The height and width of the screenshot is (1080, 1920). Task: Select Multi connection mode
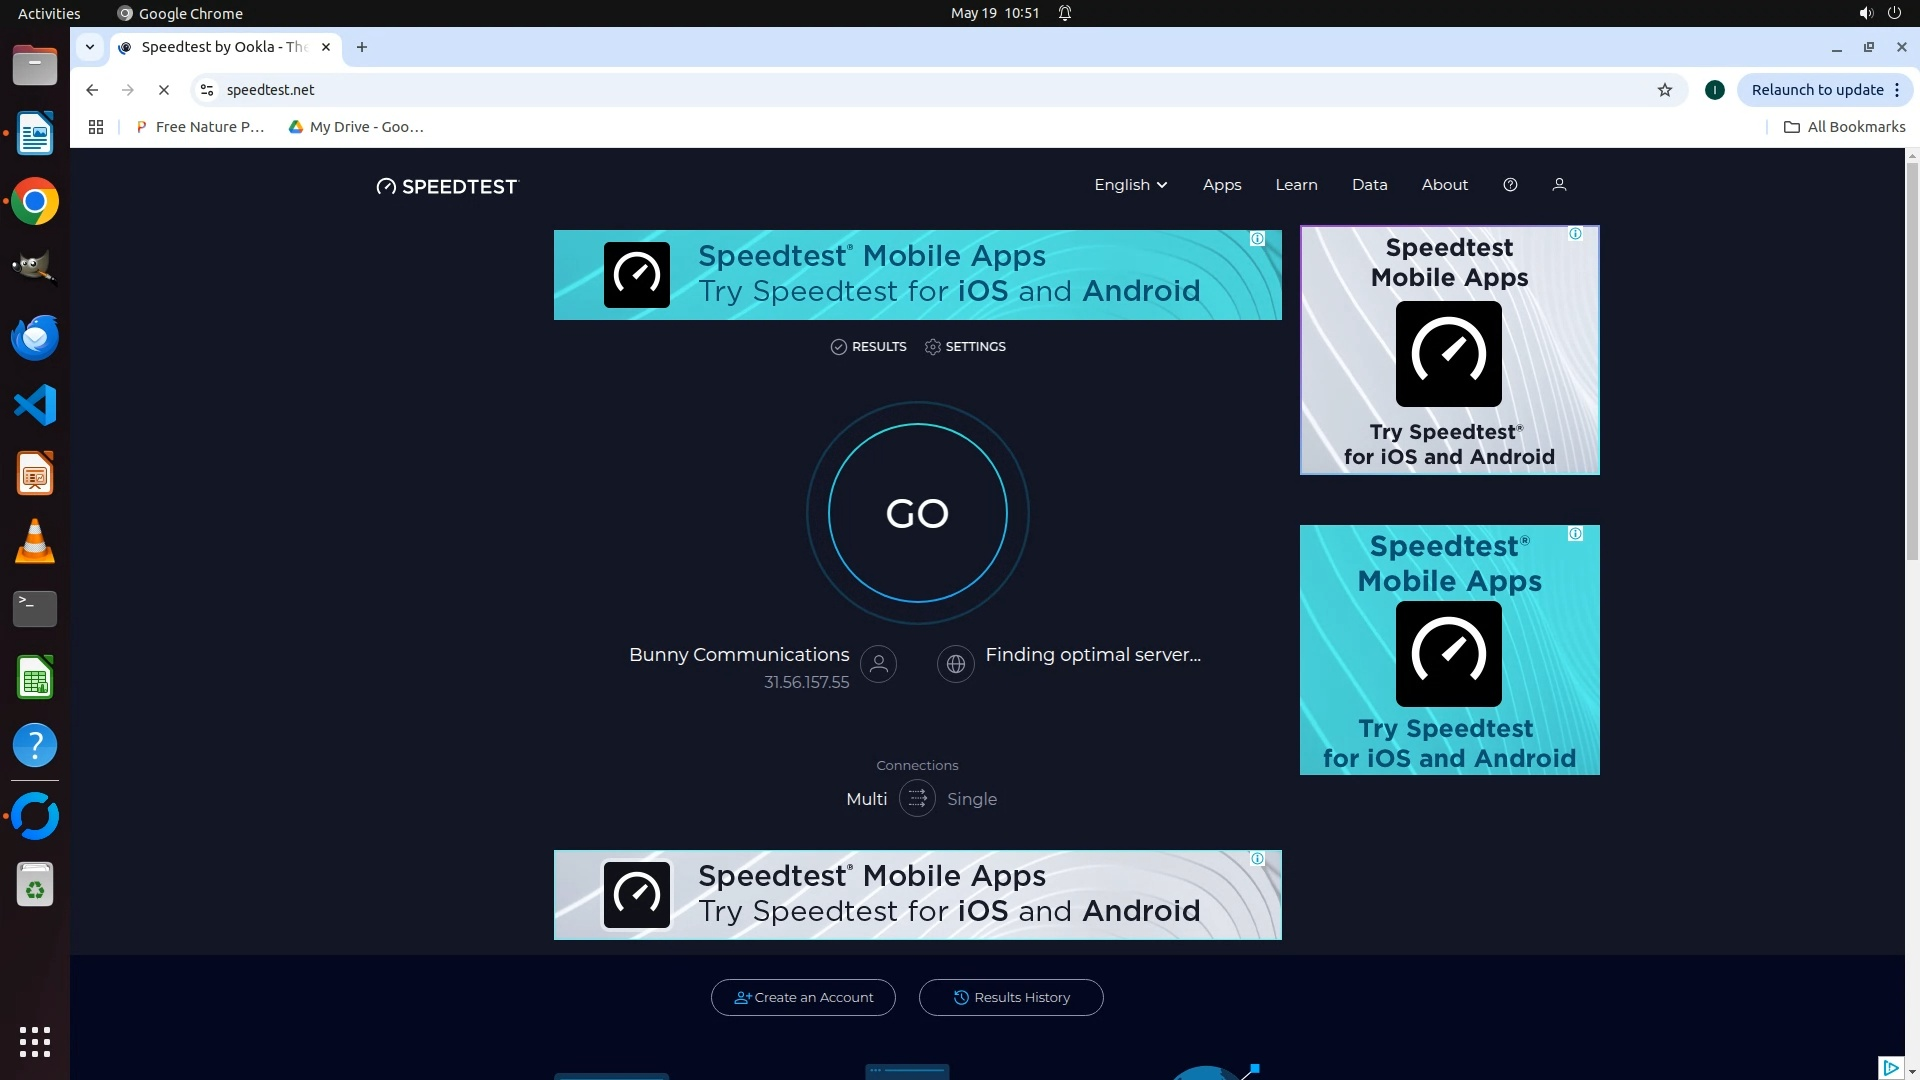[866, 799]
